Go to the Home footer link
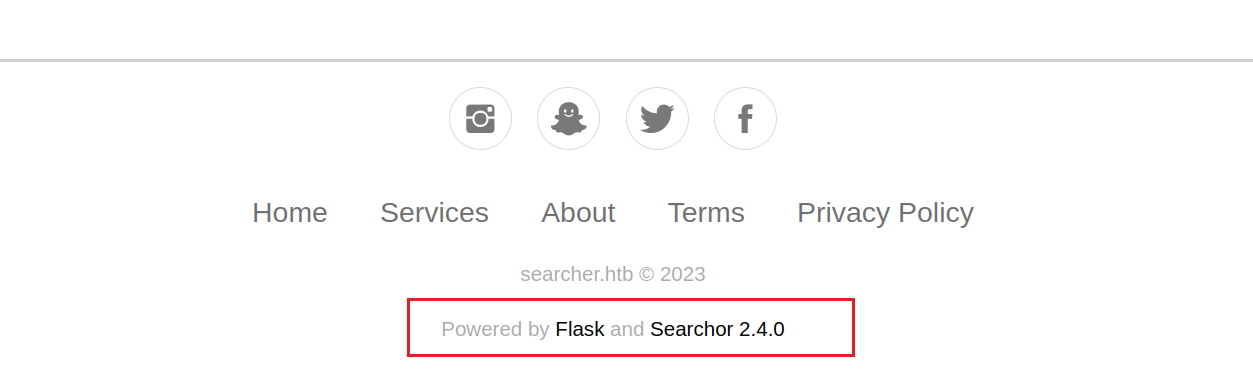The height and width of the screenshot is (377, 1253). pos(290,213)
